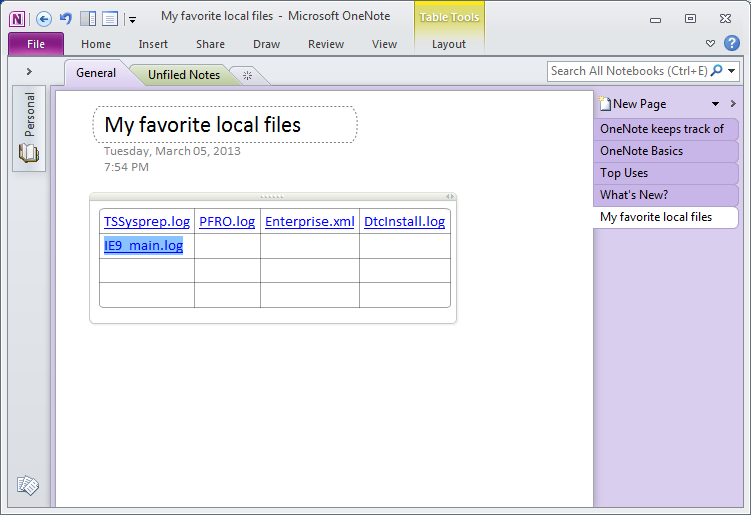Screen dimensions: 751x515
Task: Open the Insert ribbon tab
Action: pos(153,44)
